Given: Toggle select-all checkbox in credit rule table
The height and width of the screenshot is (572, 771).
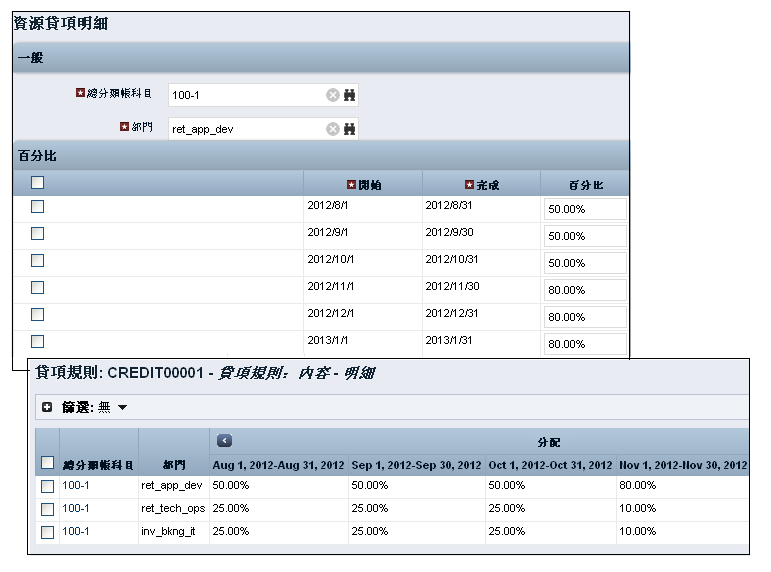Looking at the screenshot, I should [47, 463].
